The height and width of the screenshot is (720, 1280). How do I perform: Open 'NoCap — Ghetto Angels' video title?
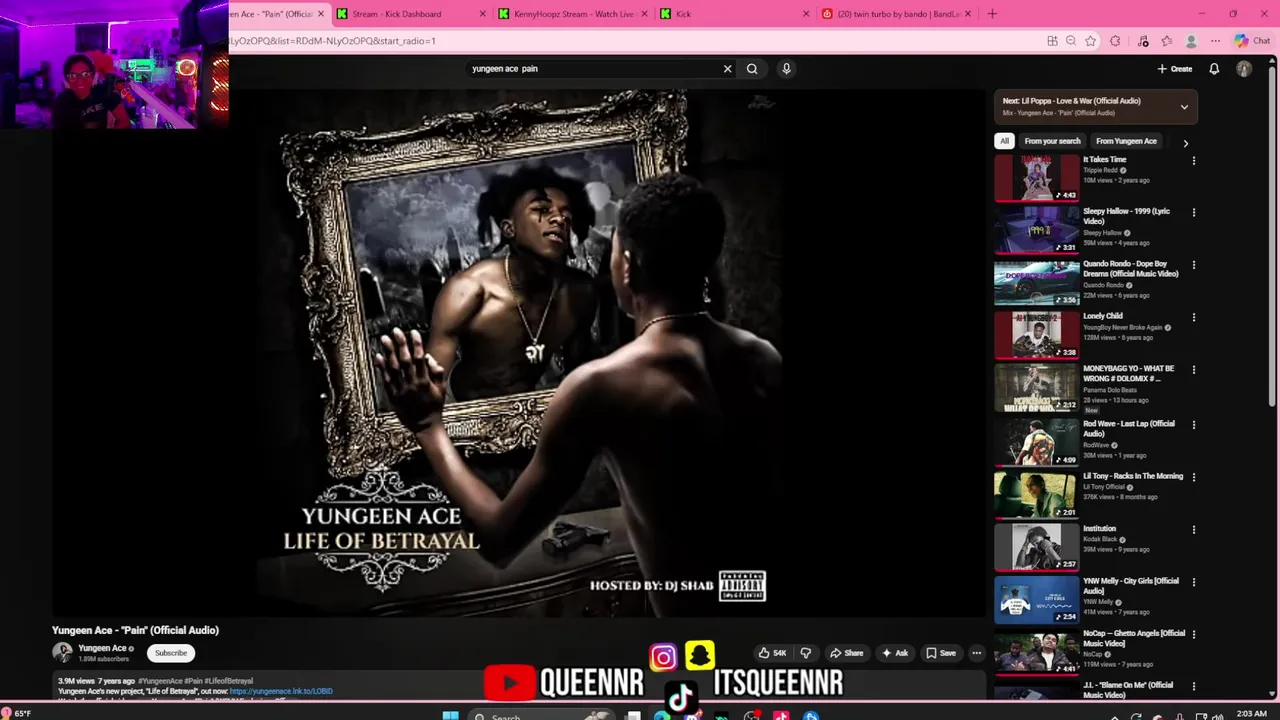[1134, 638]
